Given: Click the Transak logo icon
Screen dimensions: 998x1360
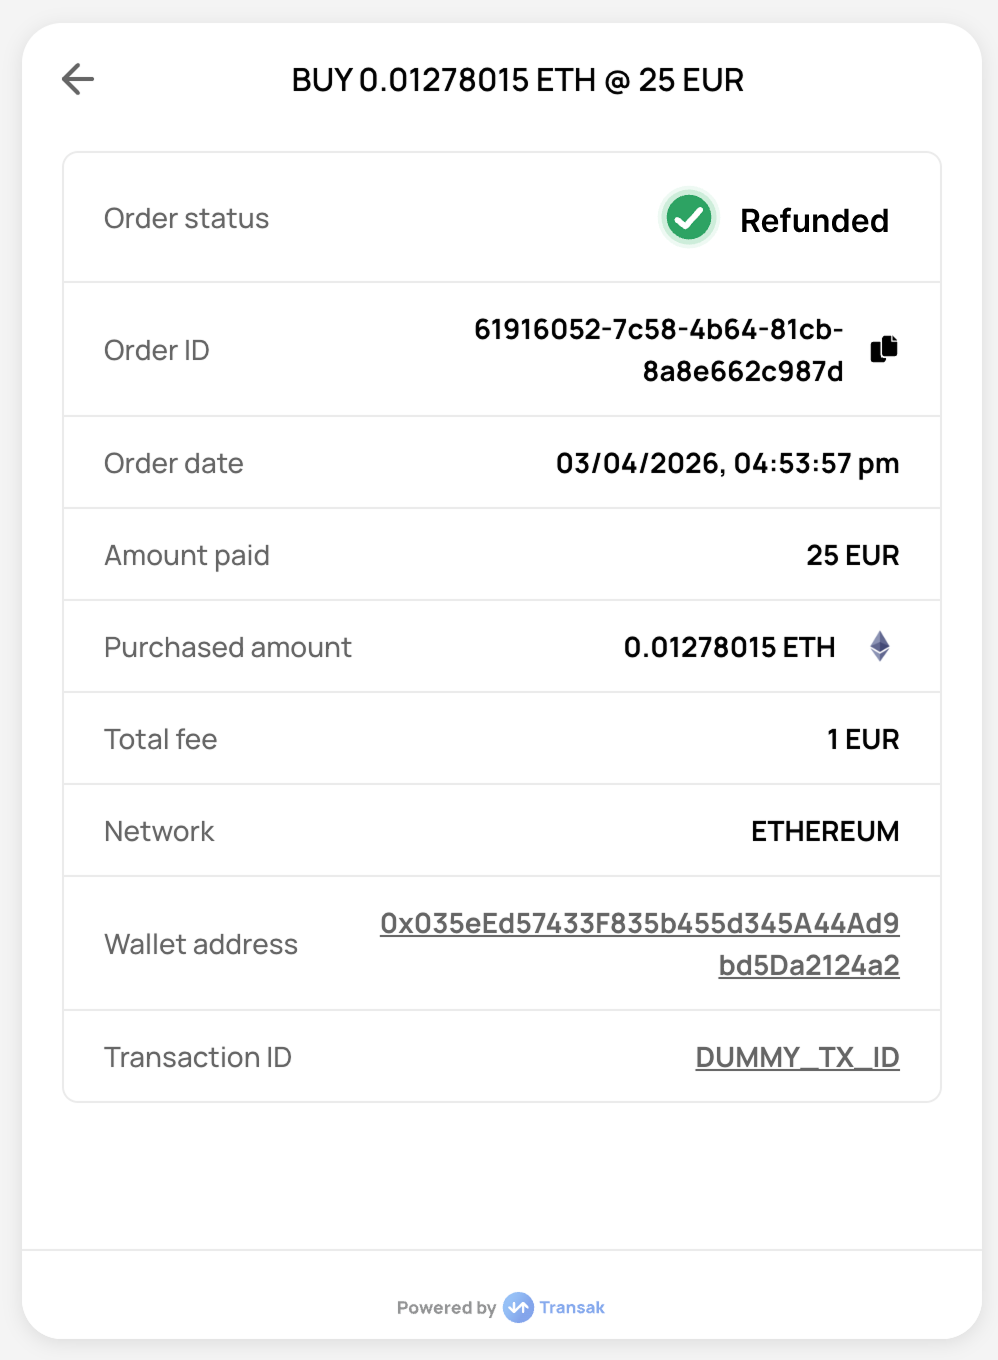Looking at the screenshot, I should pyautogui.click(x=518, y=1307).
